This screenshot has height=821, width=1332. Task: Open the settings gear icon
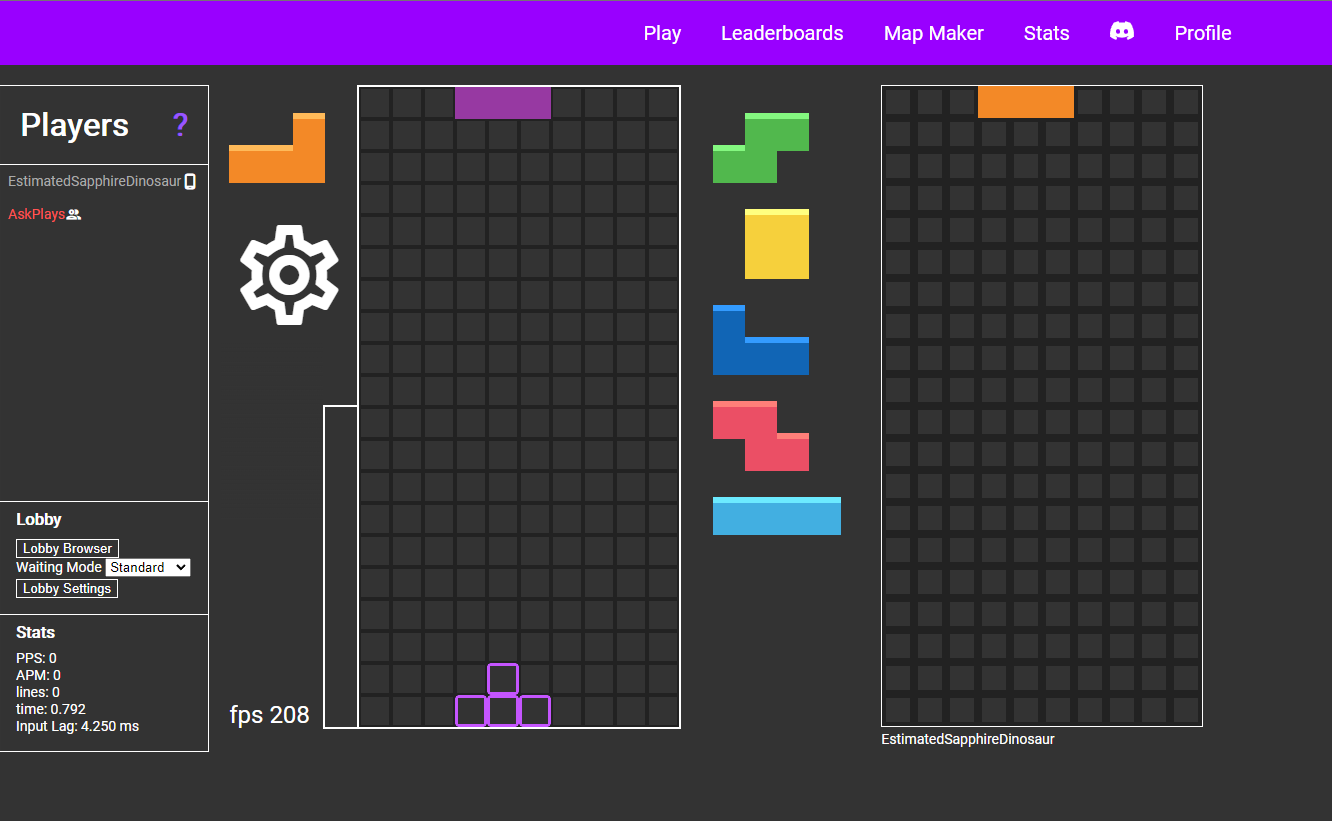click(x=289, y=274)
